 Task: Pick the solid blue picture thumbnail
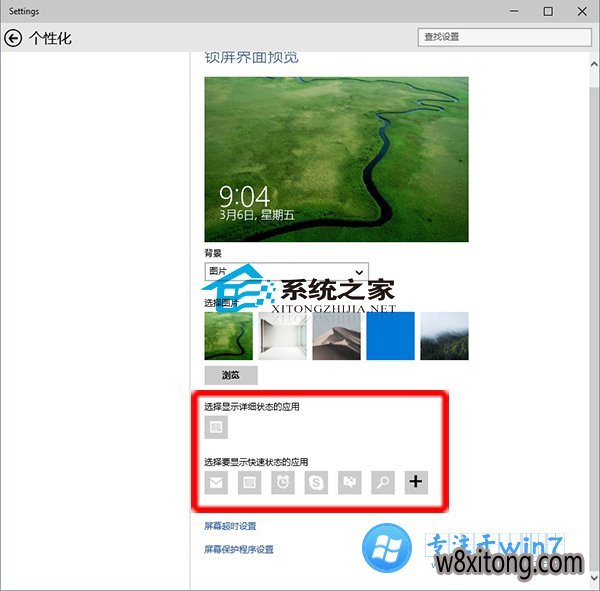[390, 336]
